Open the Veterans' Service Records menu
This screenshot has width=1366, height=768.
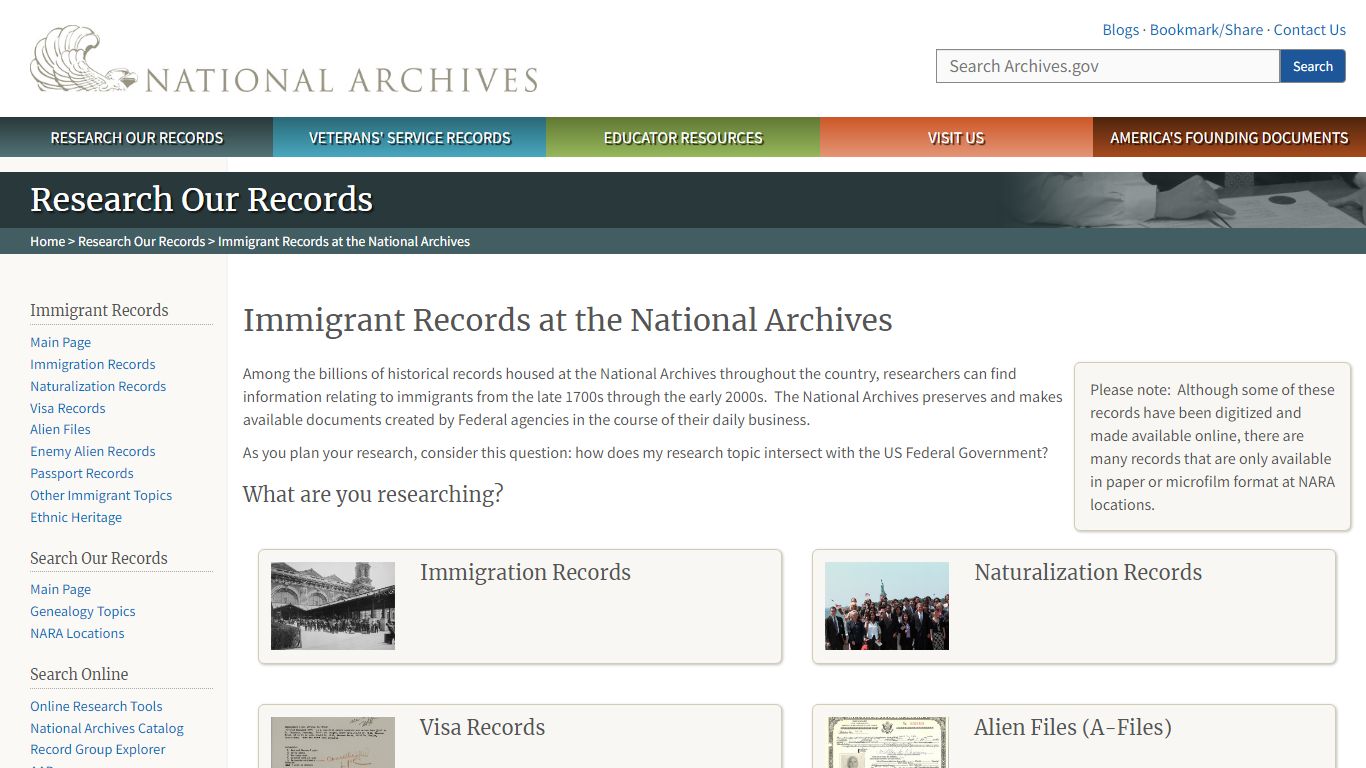pos(410,138)
